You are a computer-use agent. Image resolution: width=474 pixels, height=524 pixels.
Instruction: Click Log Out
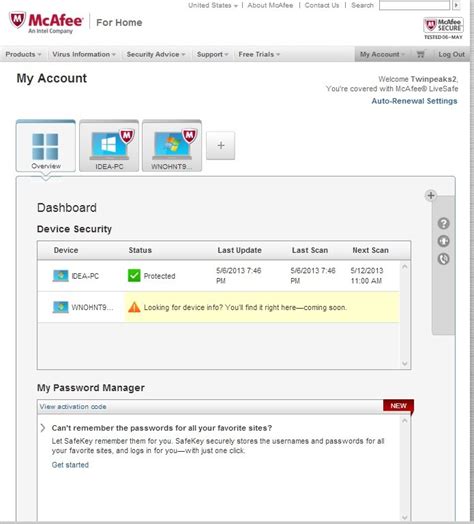(451, 54)
